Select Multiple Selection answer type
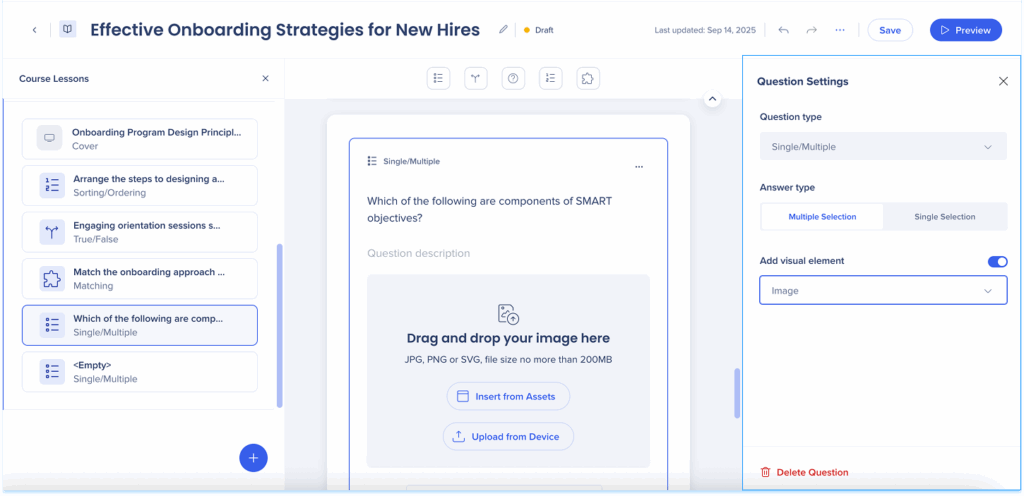The width and height of the screenshot is (1024, 496). [822, 216]
